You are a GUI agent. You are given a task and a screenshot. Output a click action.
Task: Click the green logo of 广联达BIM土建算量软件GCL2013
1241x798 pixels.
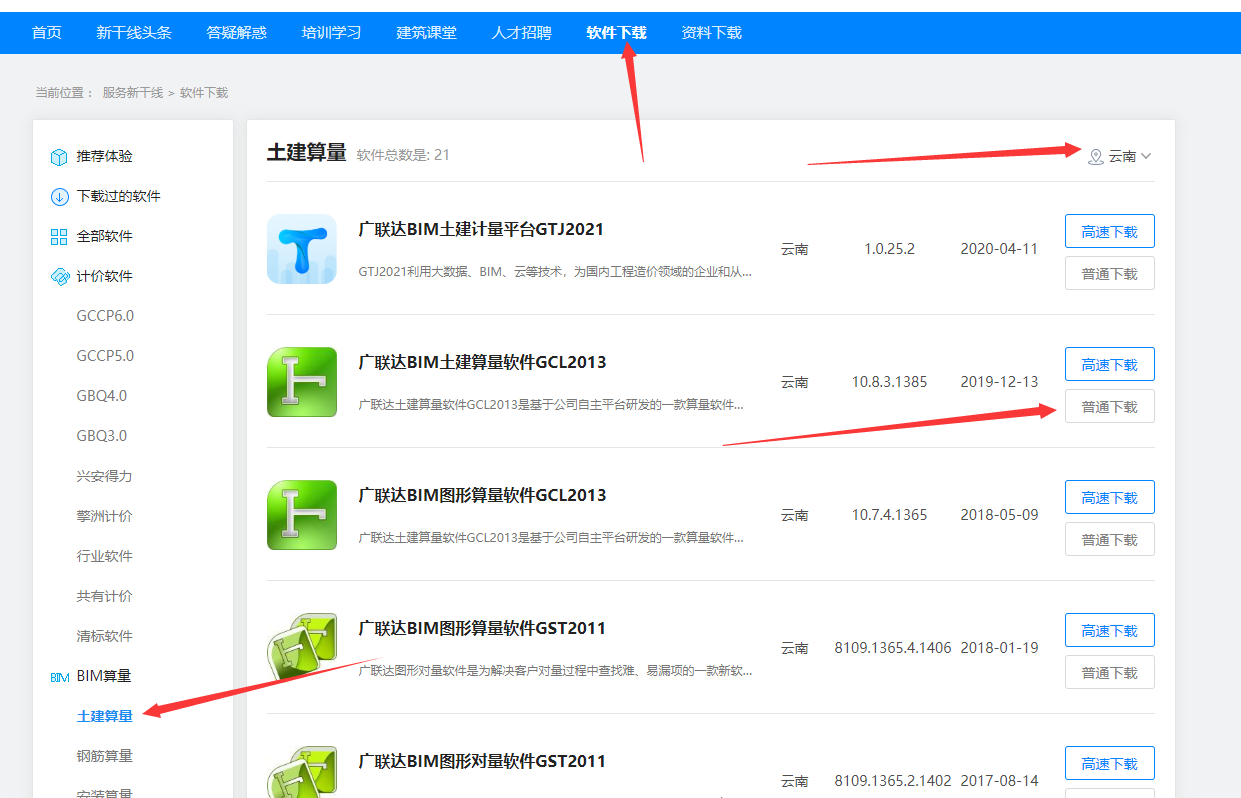coord(302,382)
